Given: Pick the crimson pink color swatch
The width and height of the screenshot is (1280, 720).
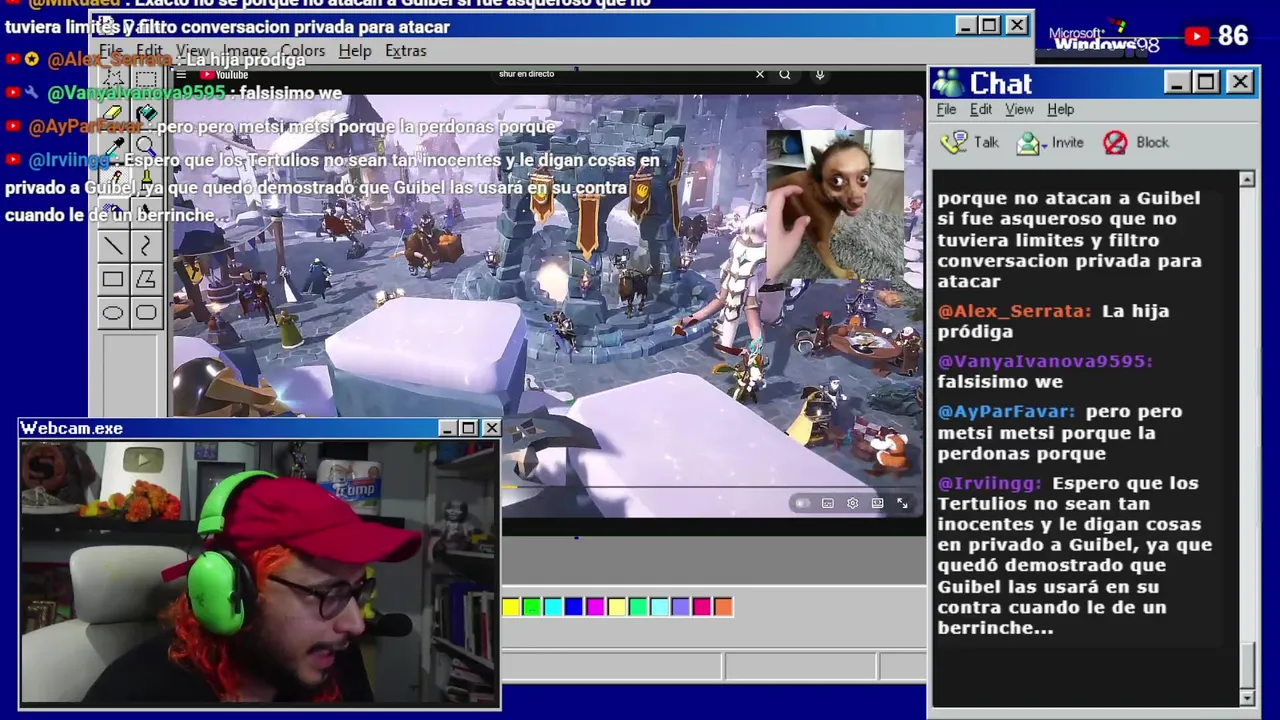Looking at the screenshot, I should pyautogui.click(x=702, y=606).
